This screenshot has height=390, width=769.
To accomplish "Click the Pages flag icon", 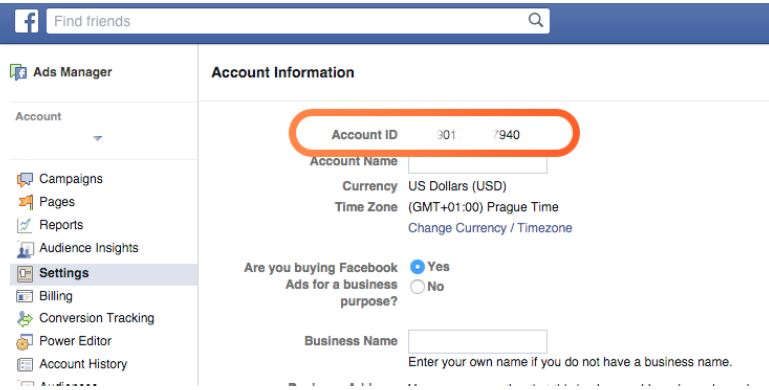I will click(25, 202).
